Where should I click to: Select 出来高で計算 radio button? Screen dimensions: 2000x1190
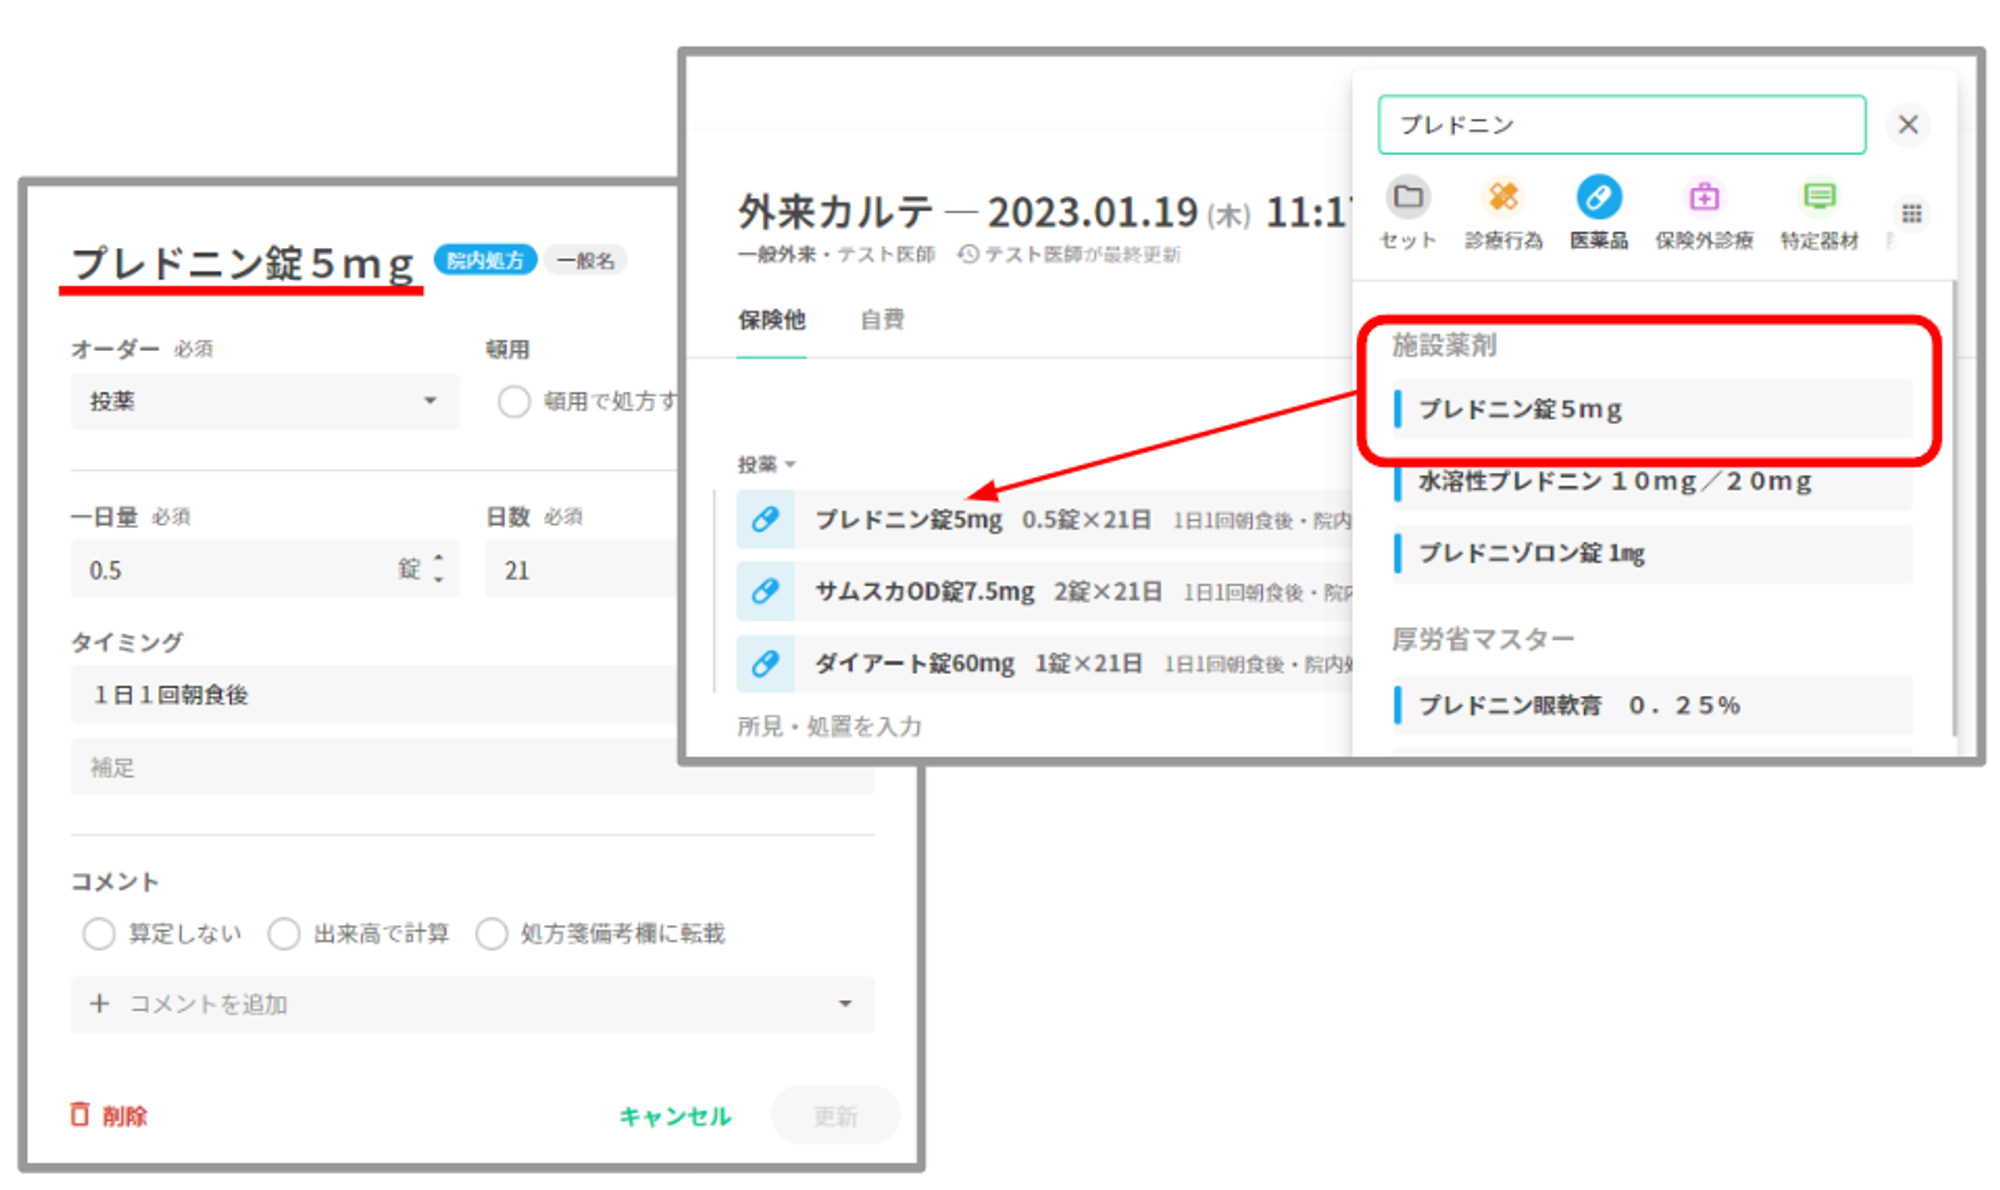pos(284,933)
